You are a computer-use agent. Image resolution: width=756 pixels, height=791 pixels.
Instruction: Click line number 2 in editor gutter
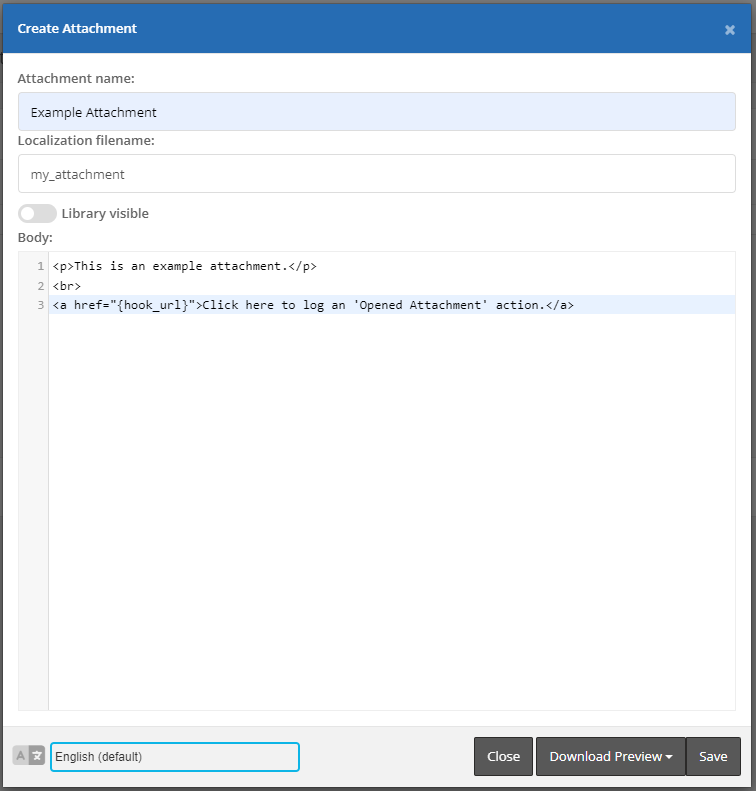[x=40, y=286]
